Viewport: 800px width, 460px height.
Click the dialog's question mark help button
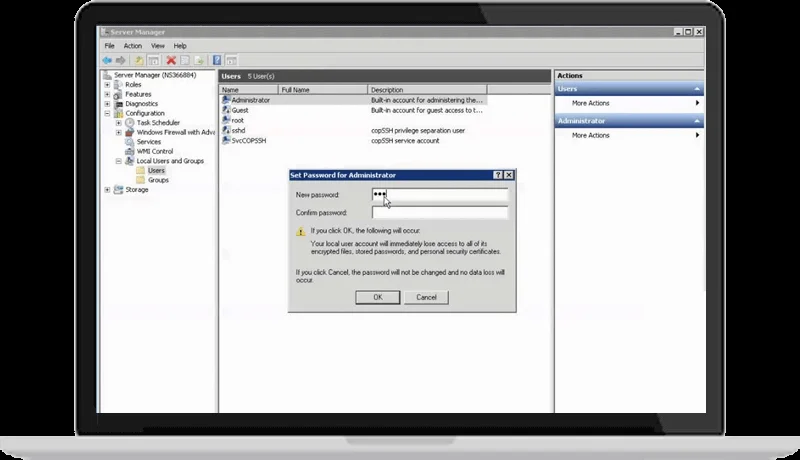click(x=498, y=175)
